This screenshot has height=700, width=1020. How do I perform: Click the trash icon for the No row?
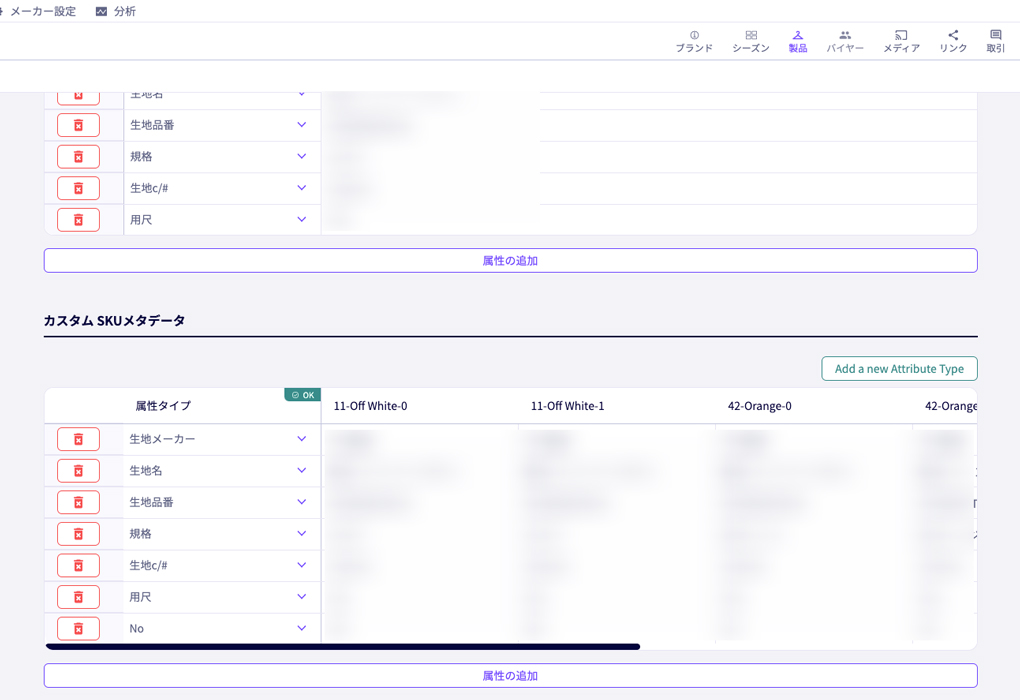[x=78, y=628]
